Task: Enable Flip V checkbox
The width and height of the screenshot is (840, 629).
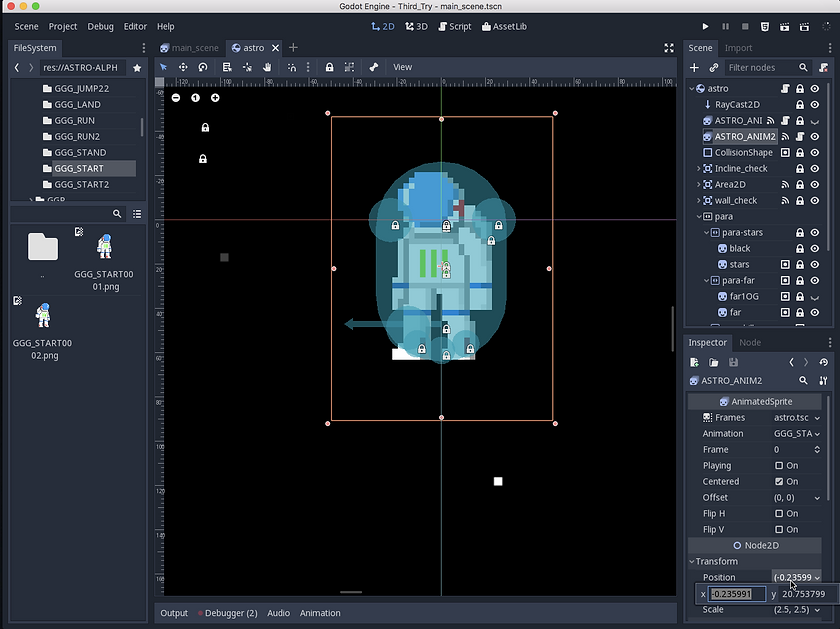Action: 779,529
